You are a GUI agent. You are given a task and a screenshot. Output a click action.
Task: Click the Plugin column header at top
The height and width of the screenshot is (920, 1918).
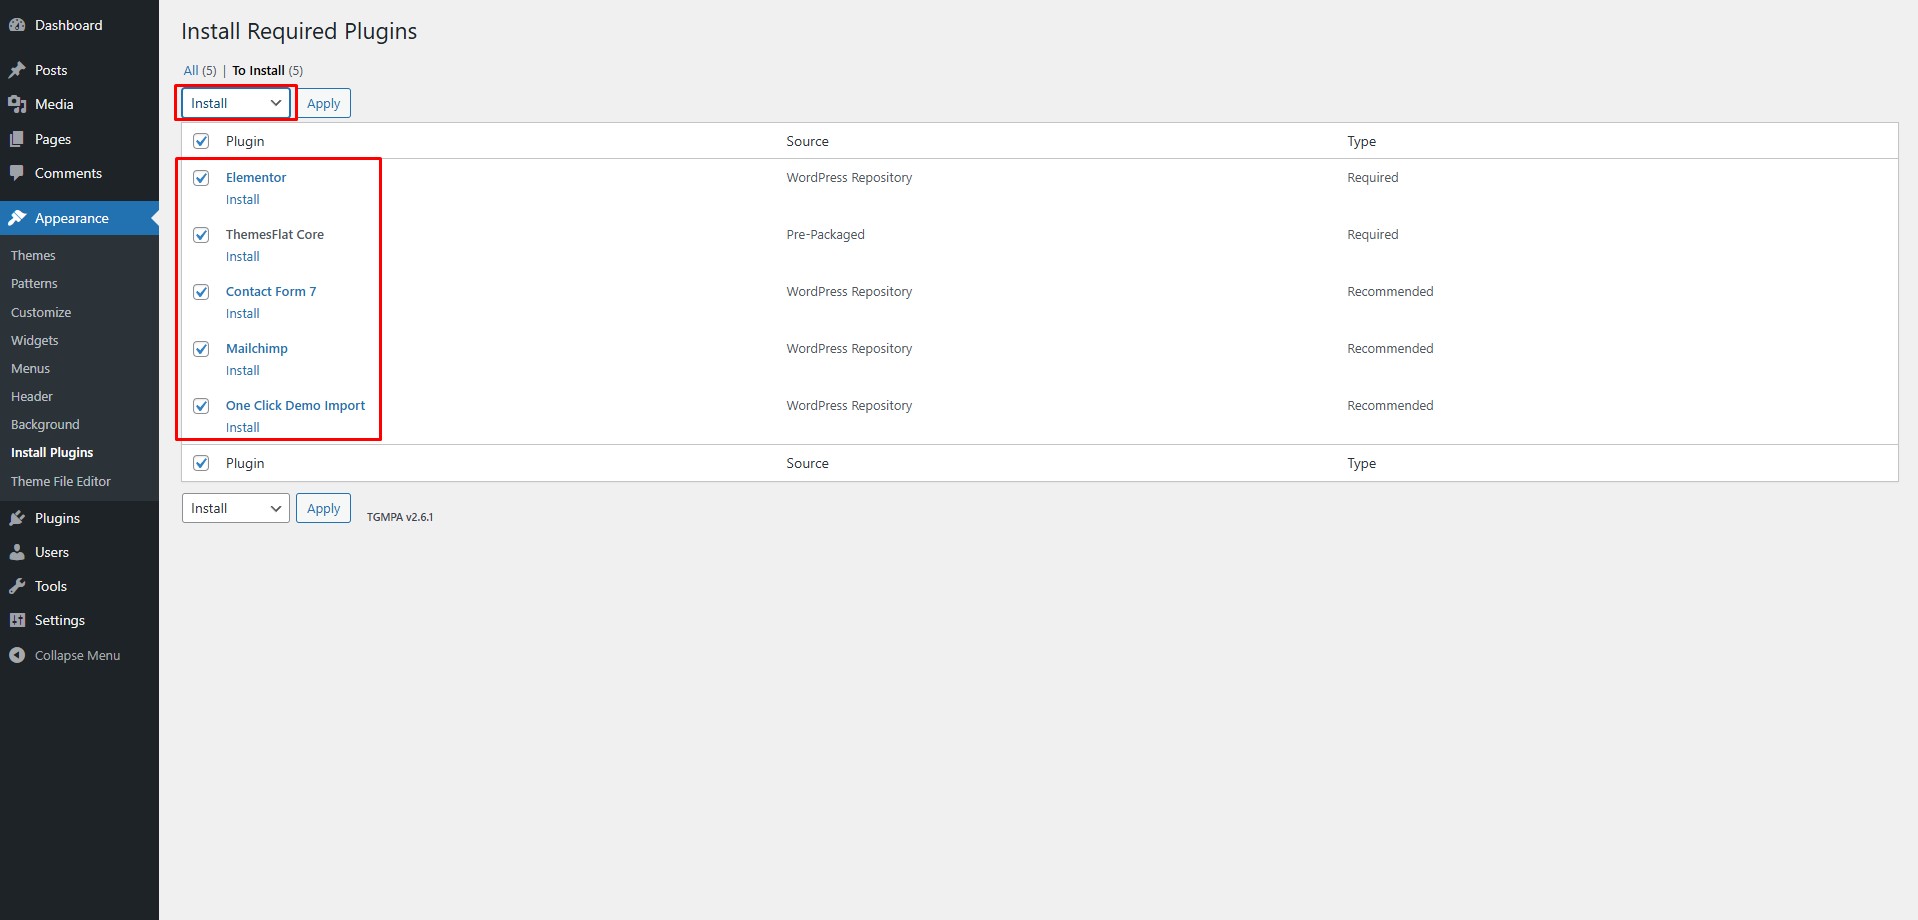(x=245, y=141)
